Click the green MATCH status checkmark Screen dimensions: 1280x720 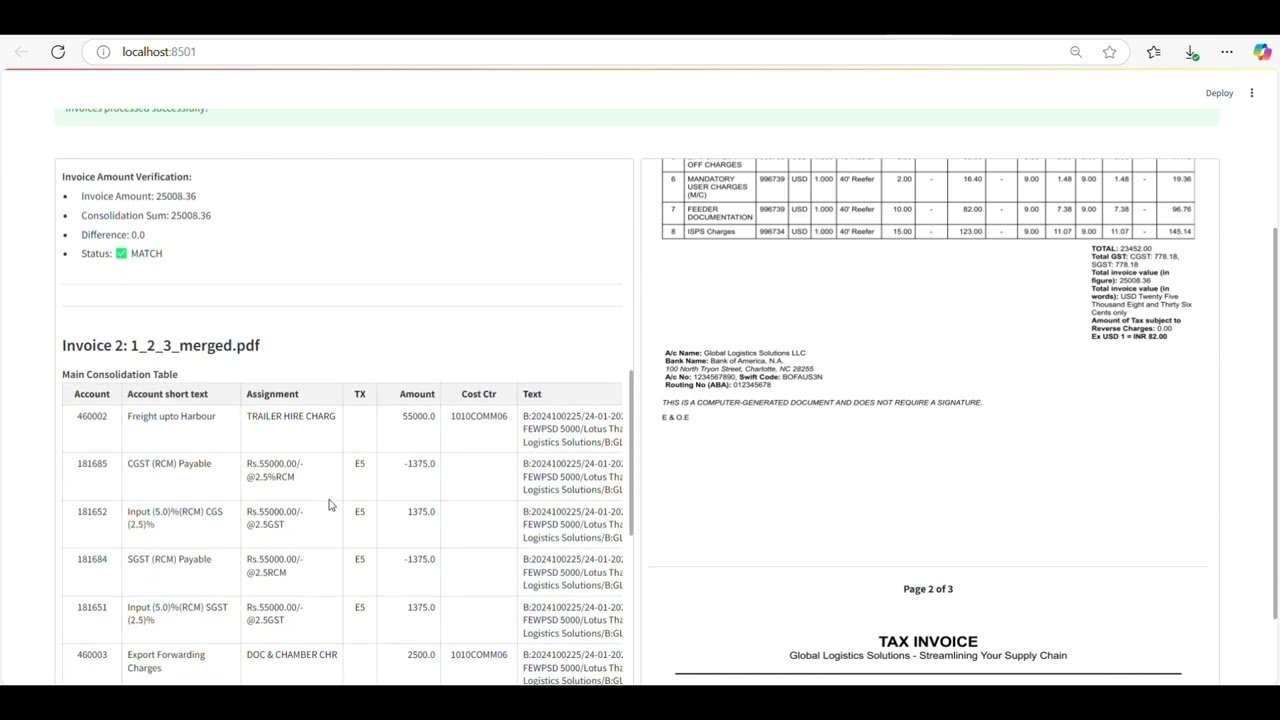[121, 254]
